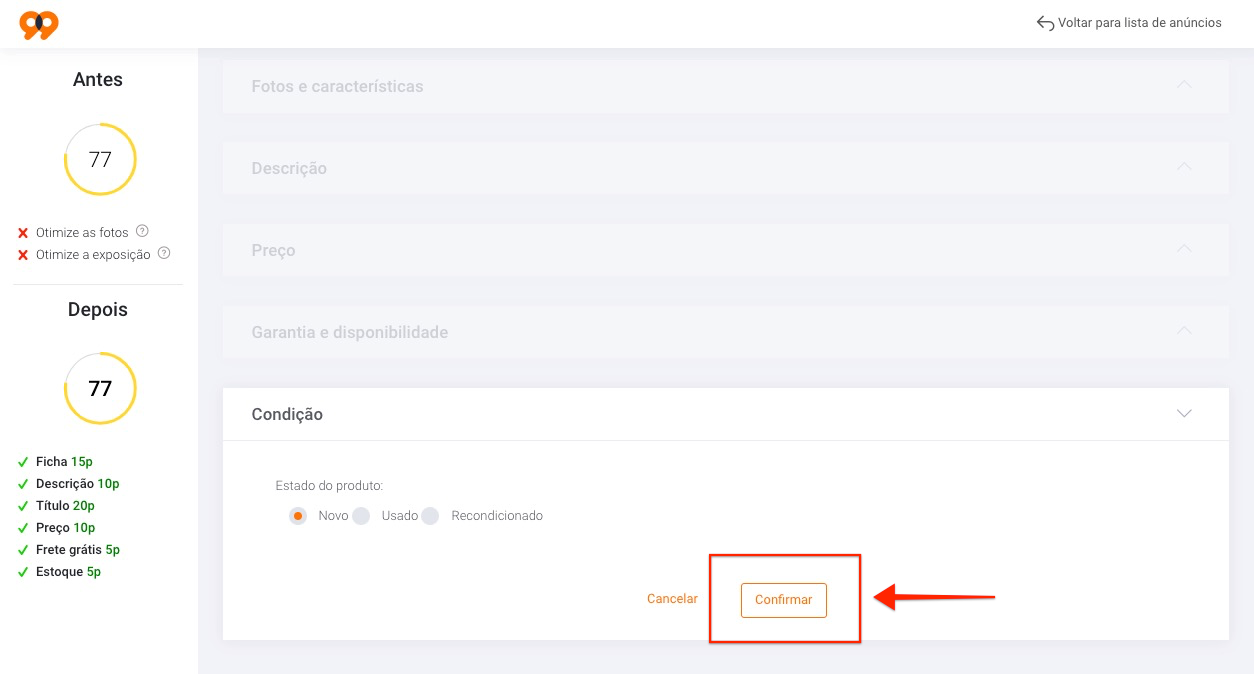Click the Cancelar link

(x=672, y=599)
